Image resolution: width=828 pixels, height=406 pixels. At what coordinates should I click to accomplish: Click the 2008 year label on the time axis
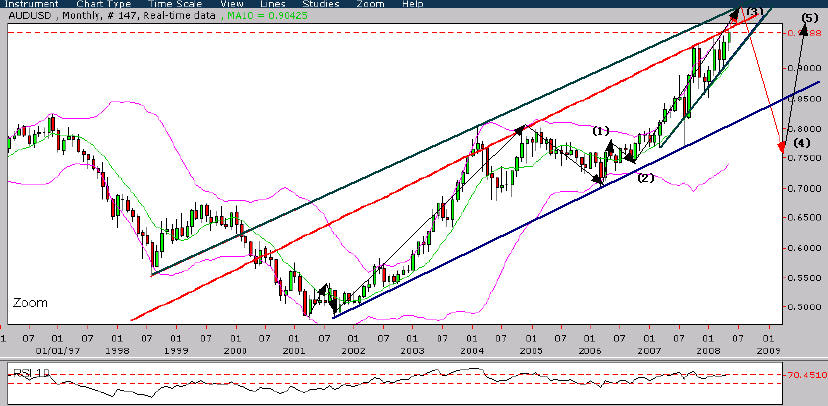coord(708,350)
